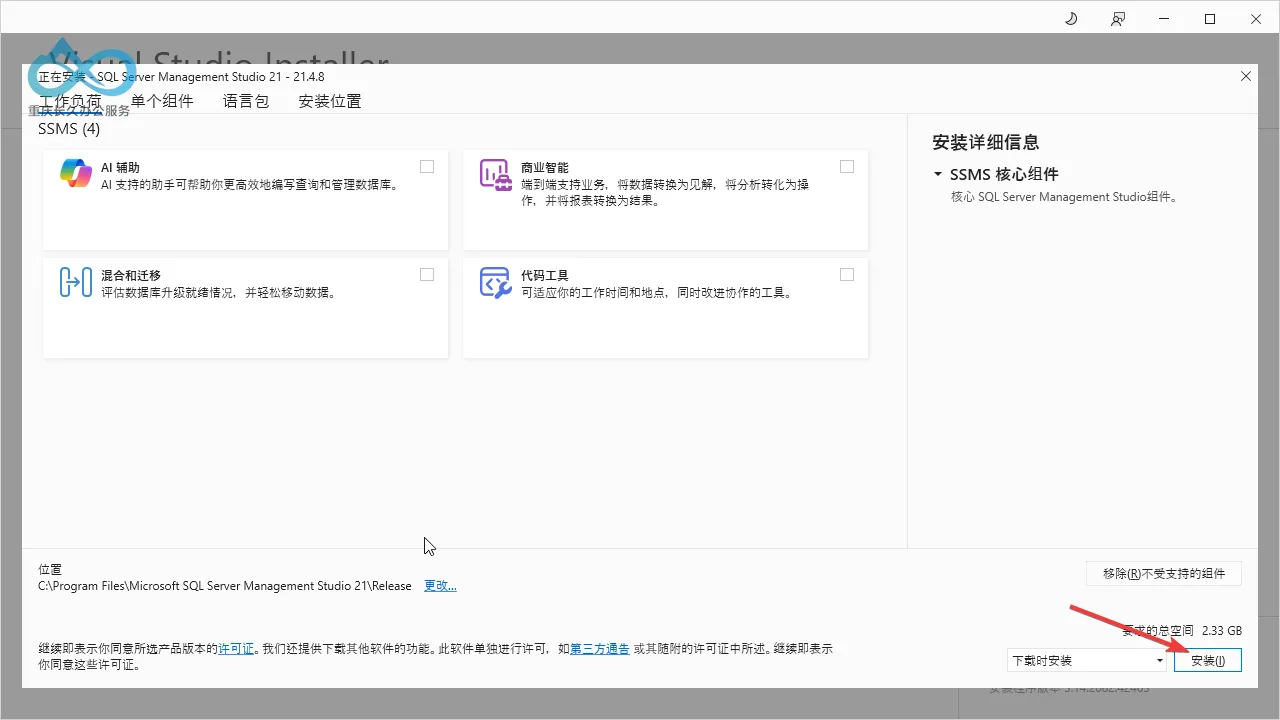The width and height of the screenshot is (1280, 720).
Task: Enable the 商业智能 checkbox
Action: click(847, 167)
